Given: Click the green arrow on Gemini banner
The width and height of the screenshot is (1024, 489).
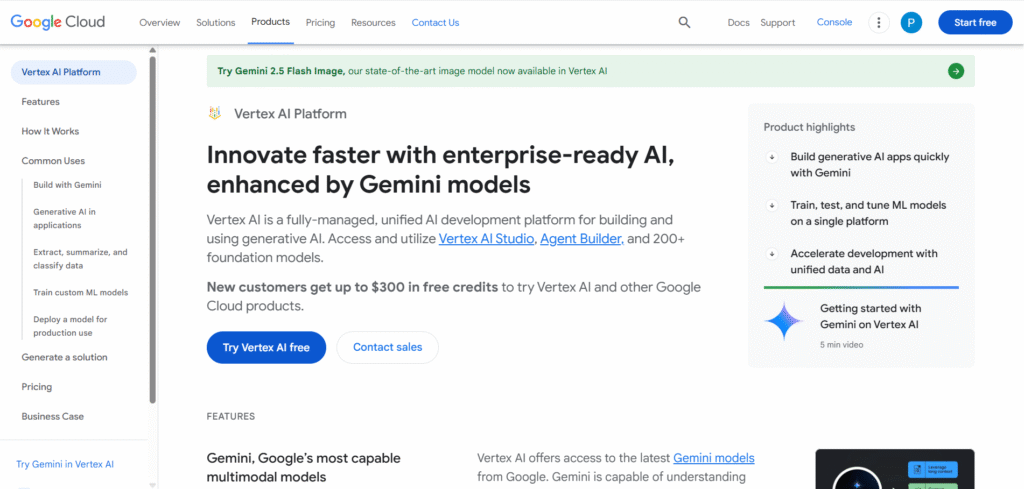Looking at the screenshot, I should [x=956, y=71].
